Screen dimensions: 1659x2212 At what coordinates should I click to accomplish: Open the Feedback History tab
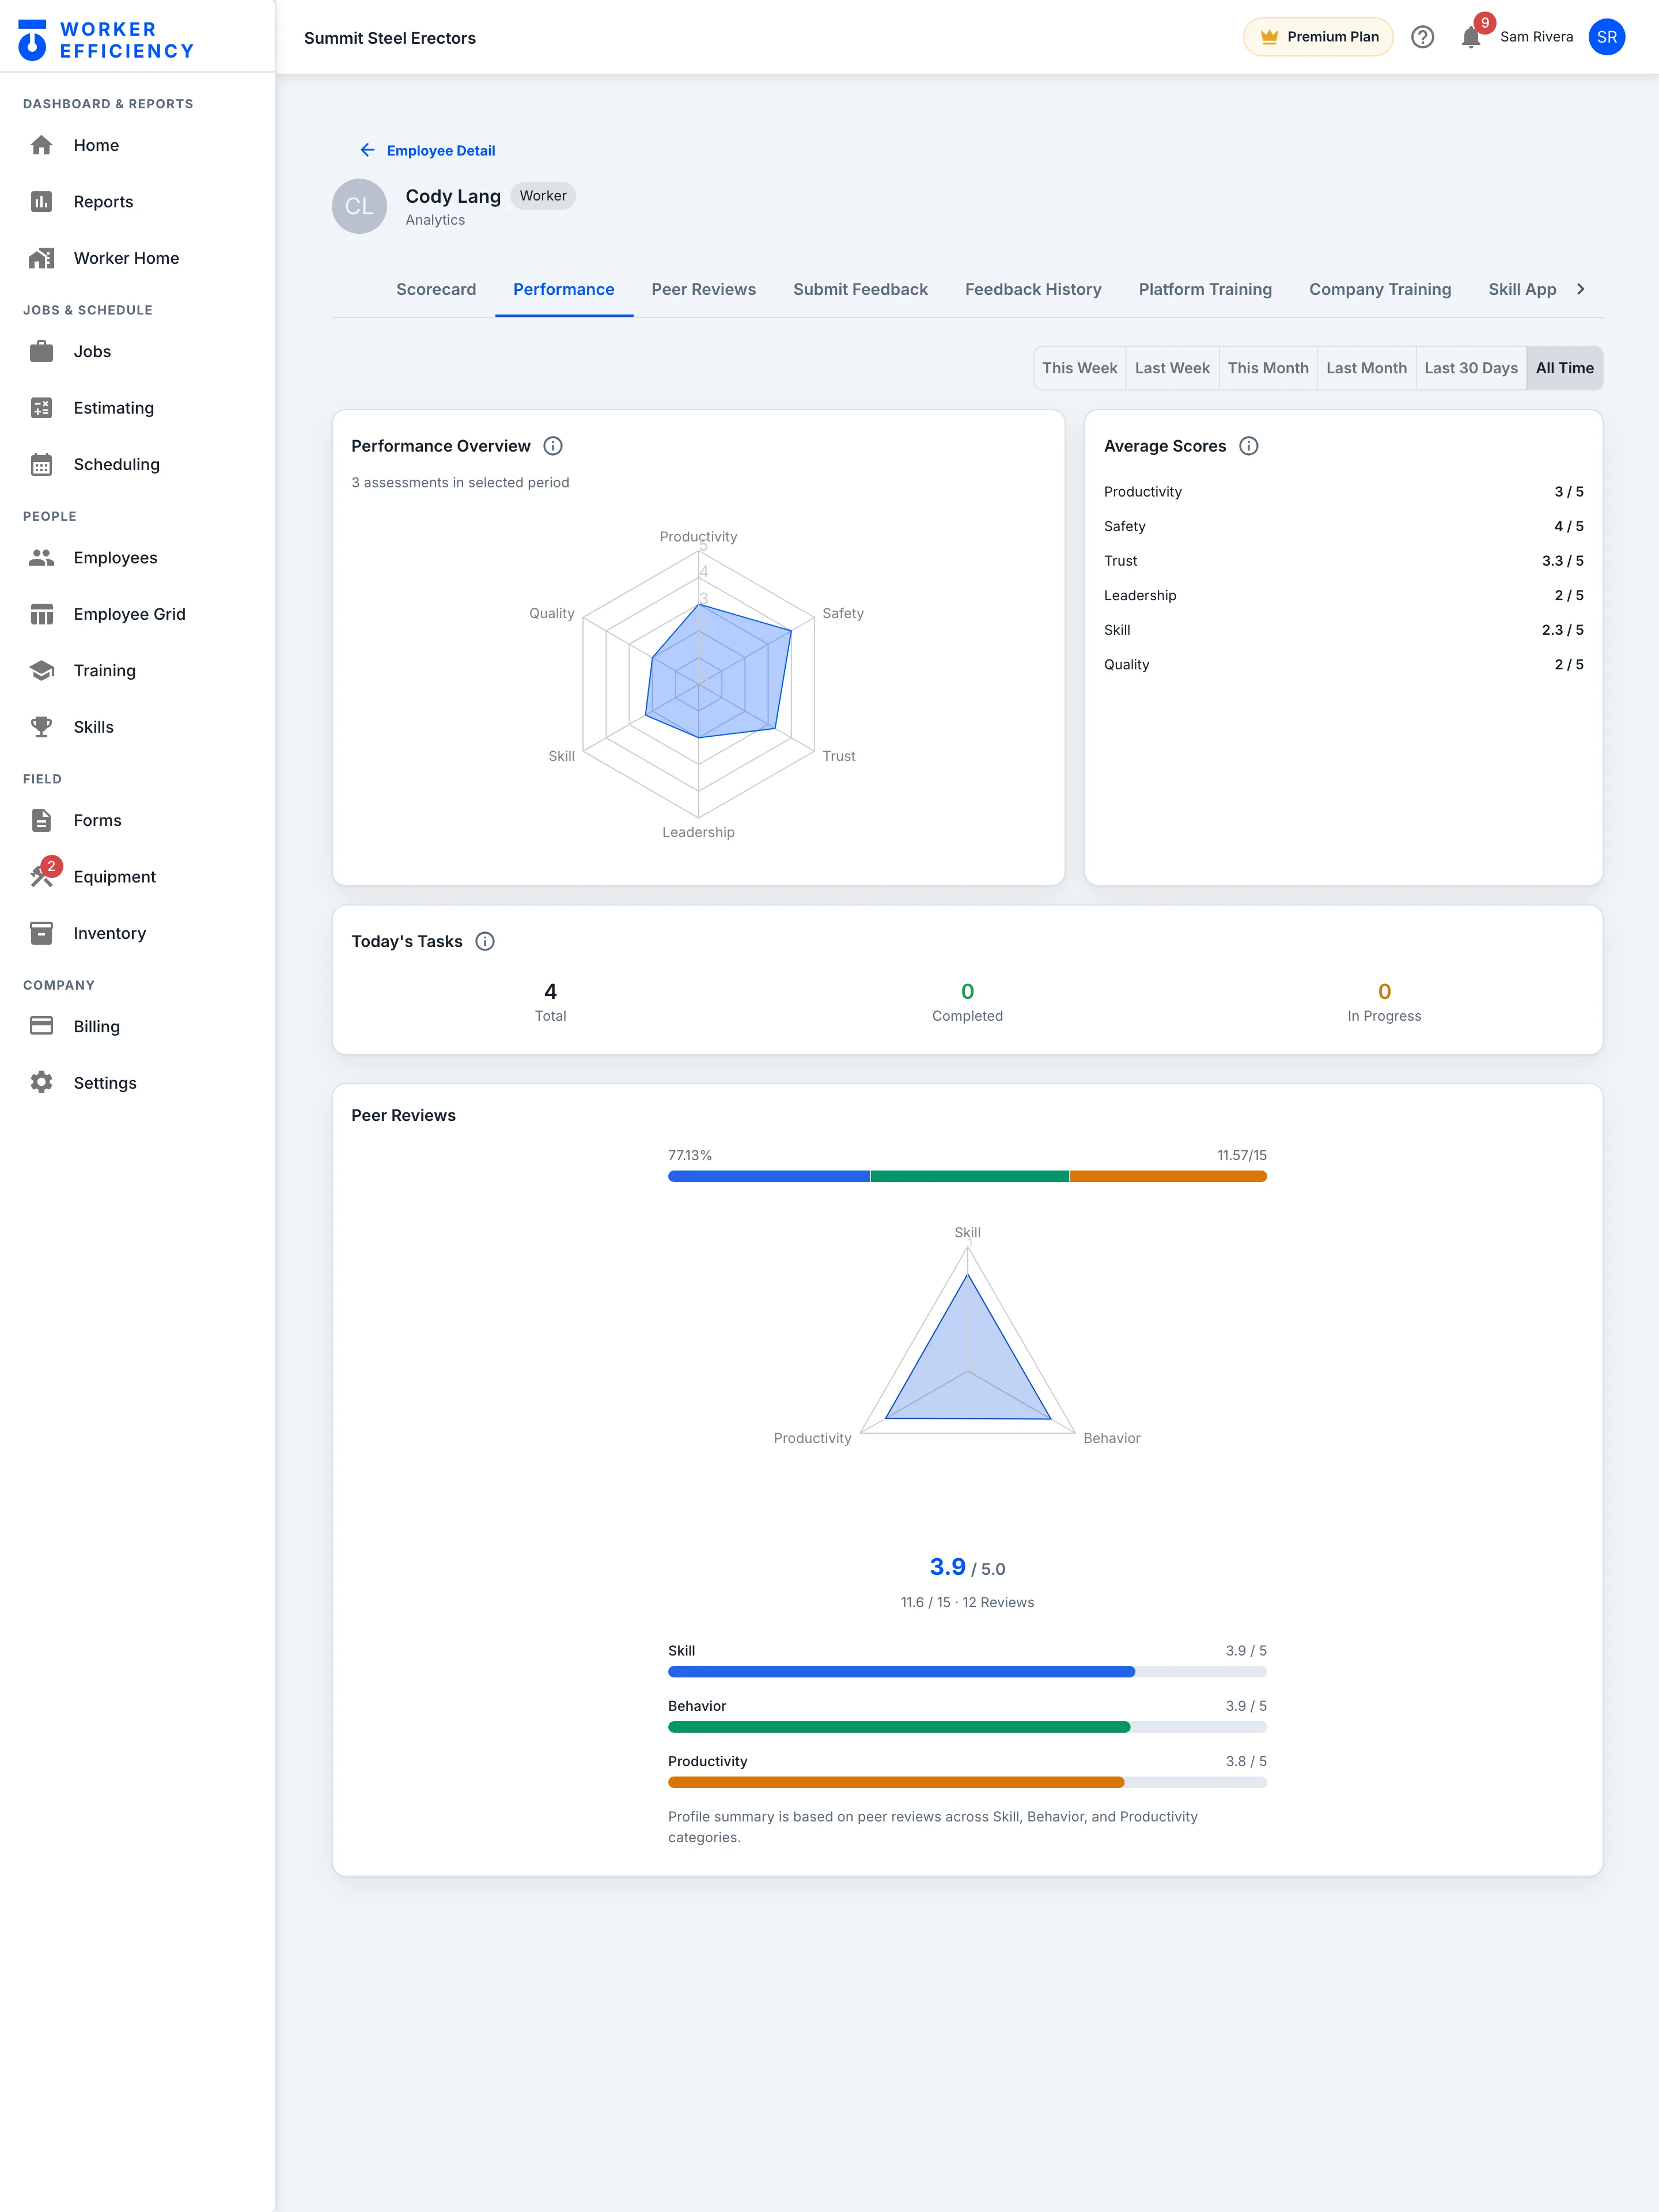(1033, 289)
